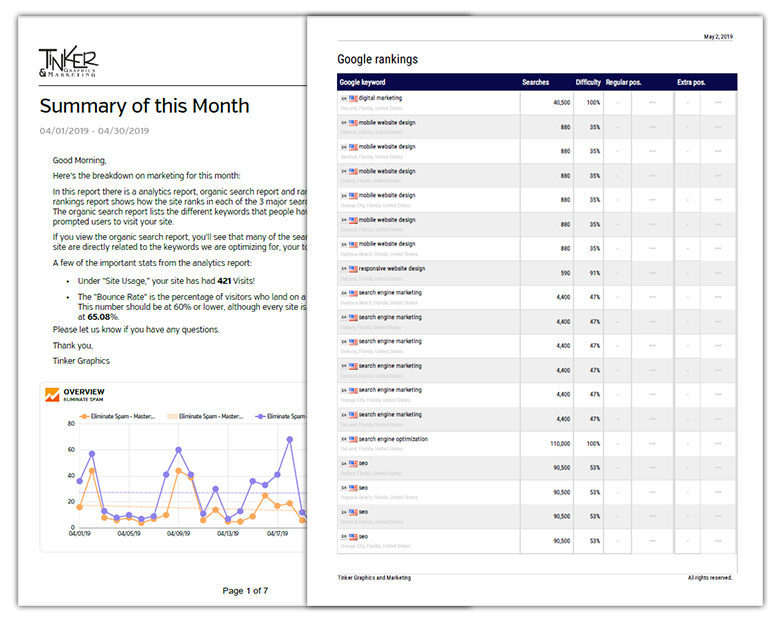The image size is (778, 619).
Task: Click the 04/09/19 x-axis label on chart
Action: [x=178, y=534]
